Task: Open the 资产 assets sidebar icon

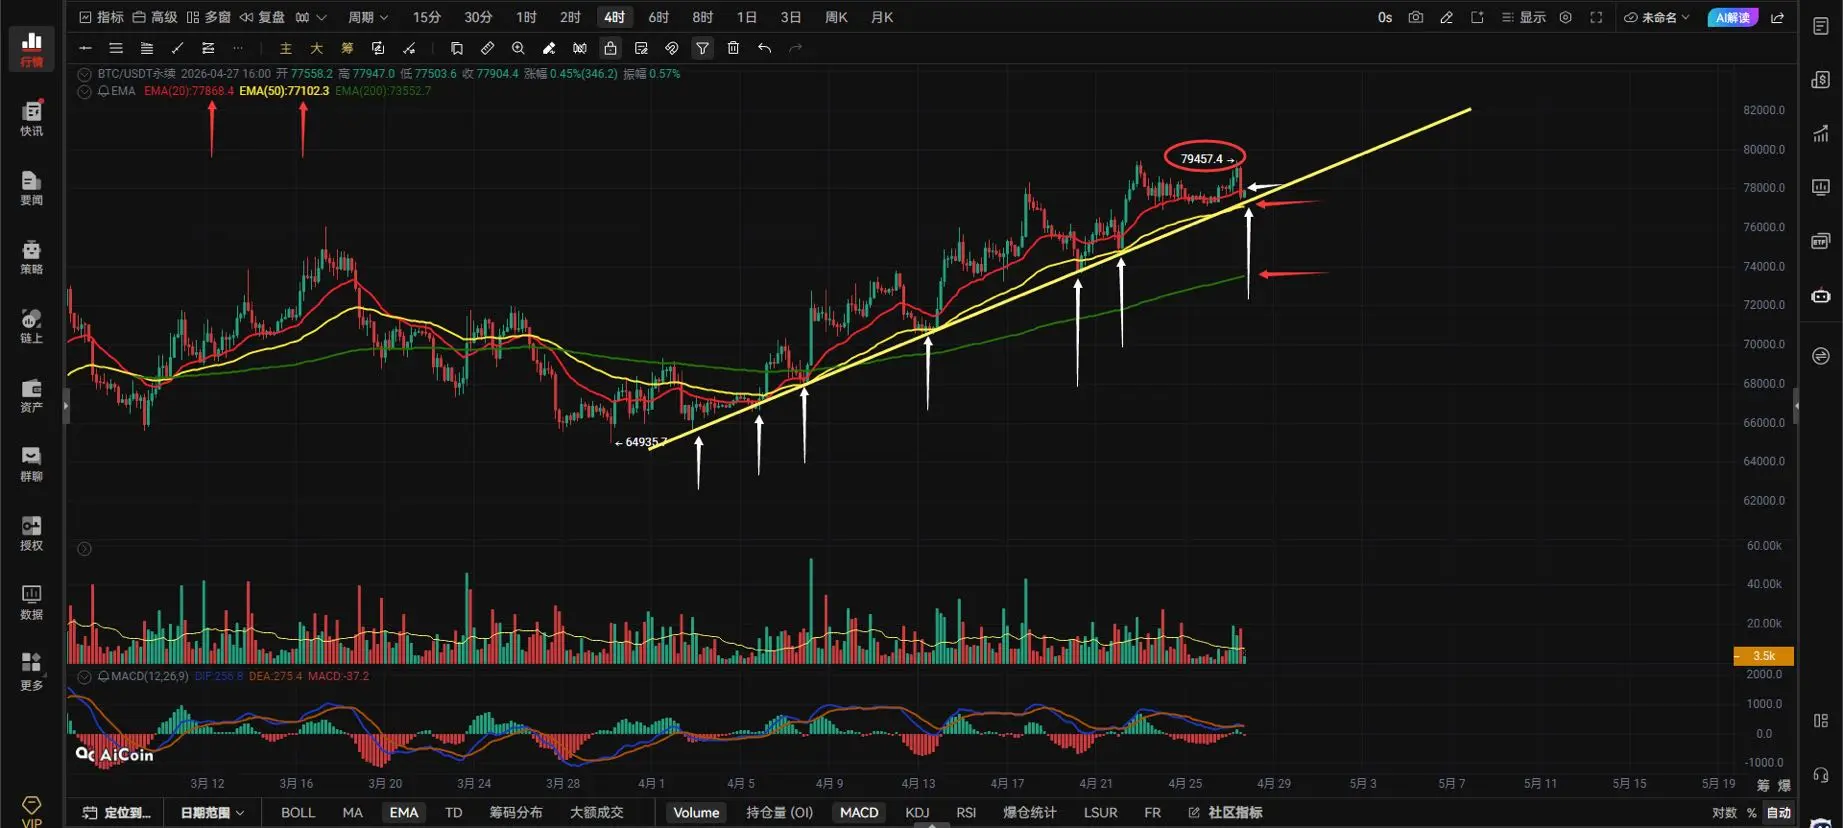Action: tap(31, 394)
